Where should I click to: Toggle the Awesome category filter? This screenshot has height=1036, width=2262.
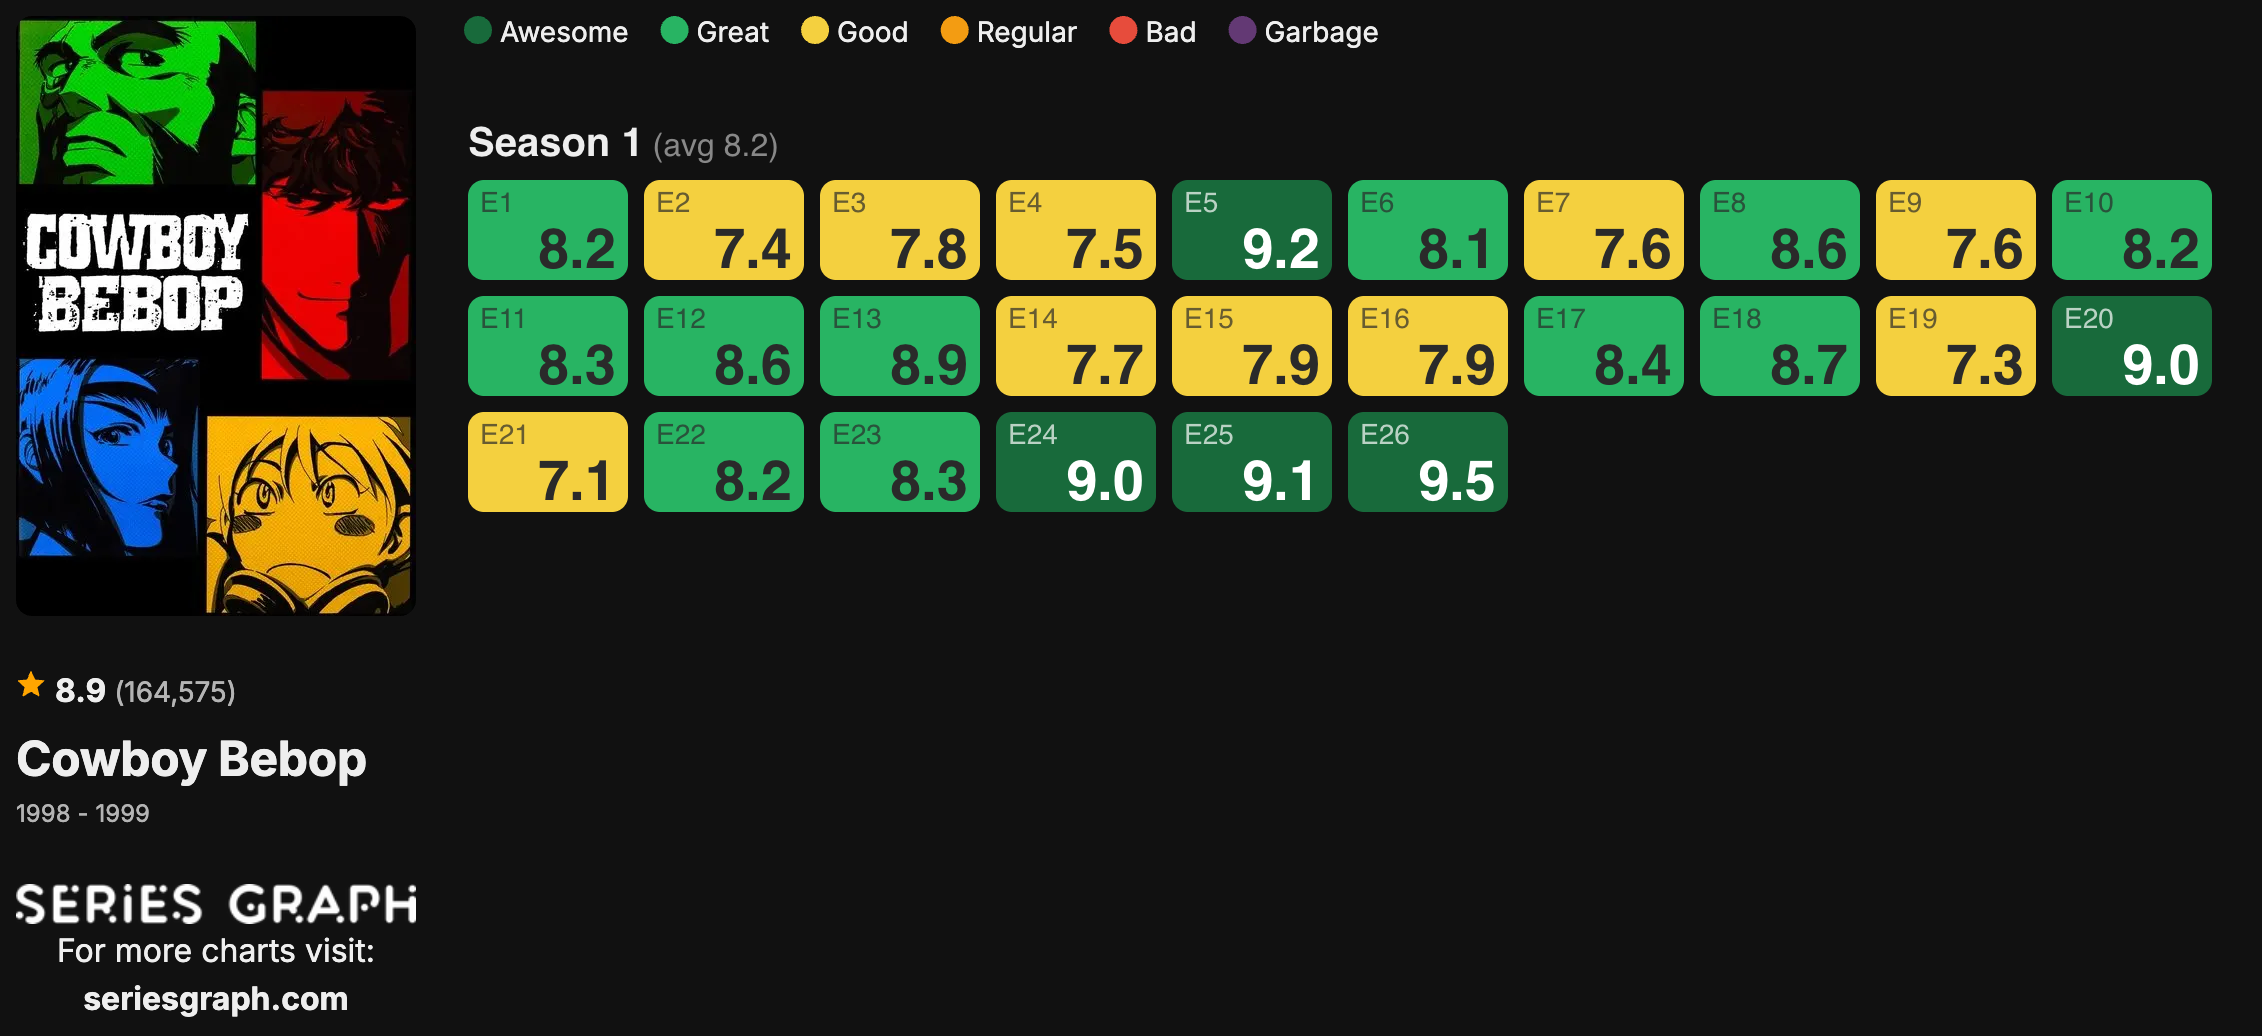pyautogui.click(x=548, y=31)
